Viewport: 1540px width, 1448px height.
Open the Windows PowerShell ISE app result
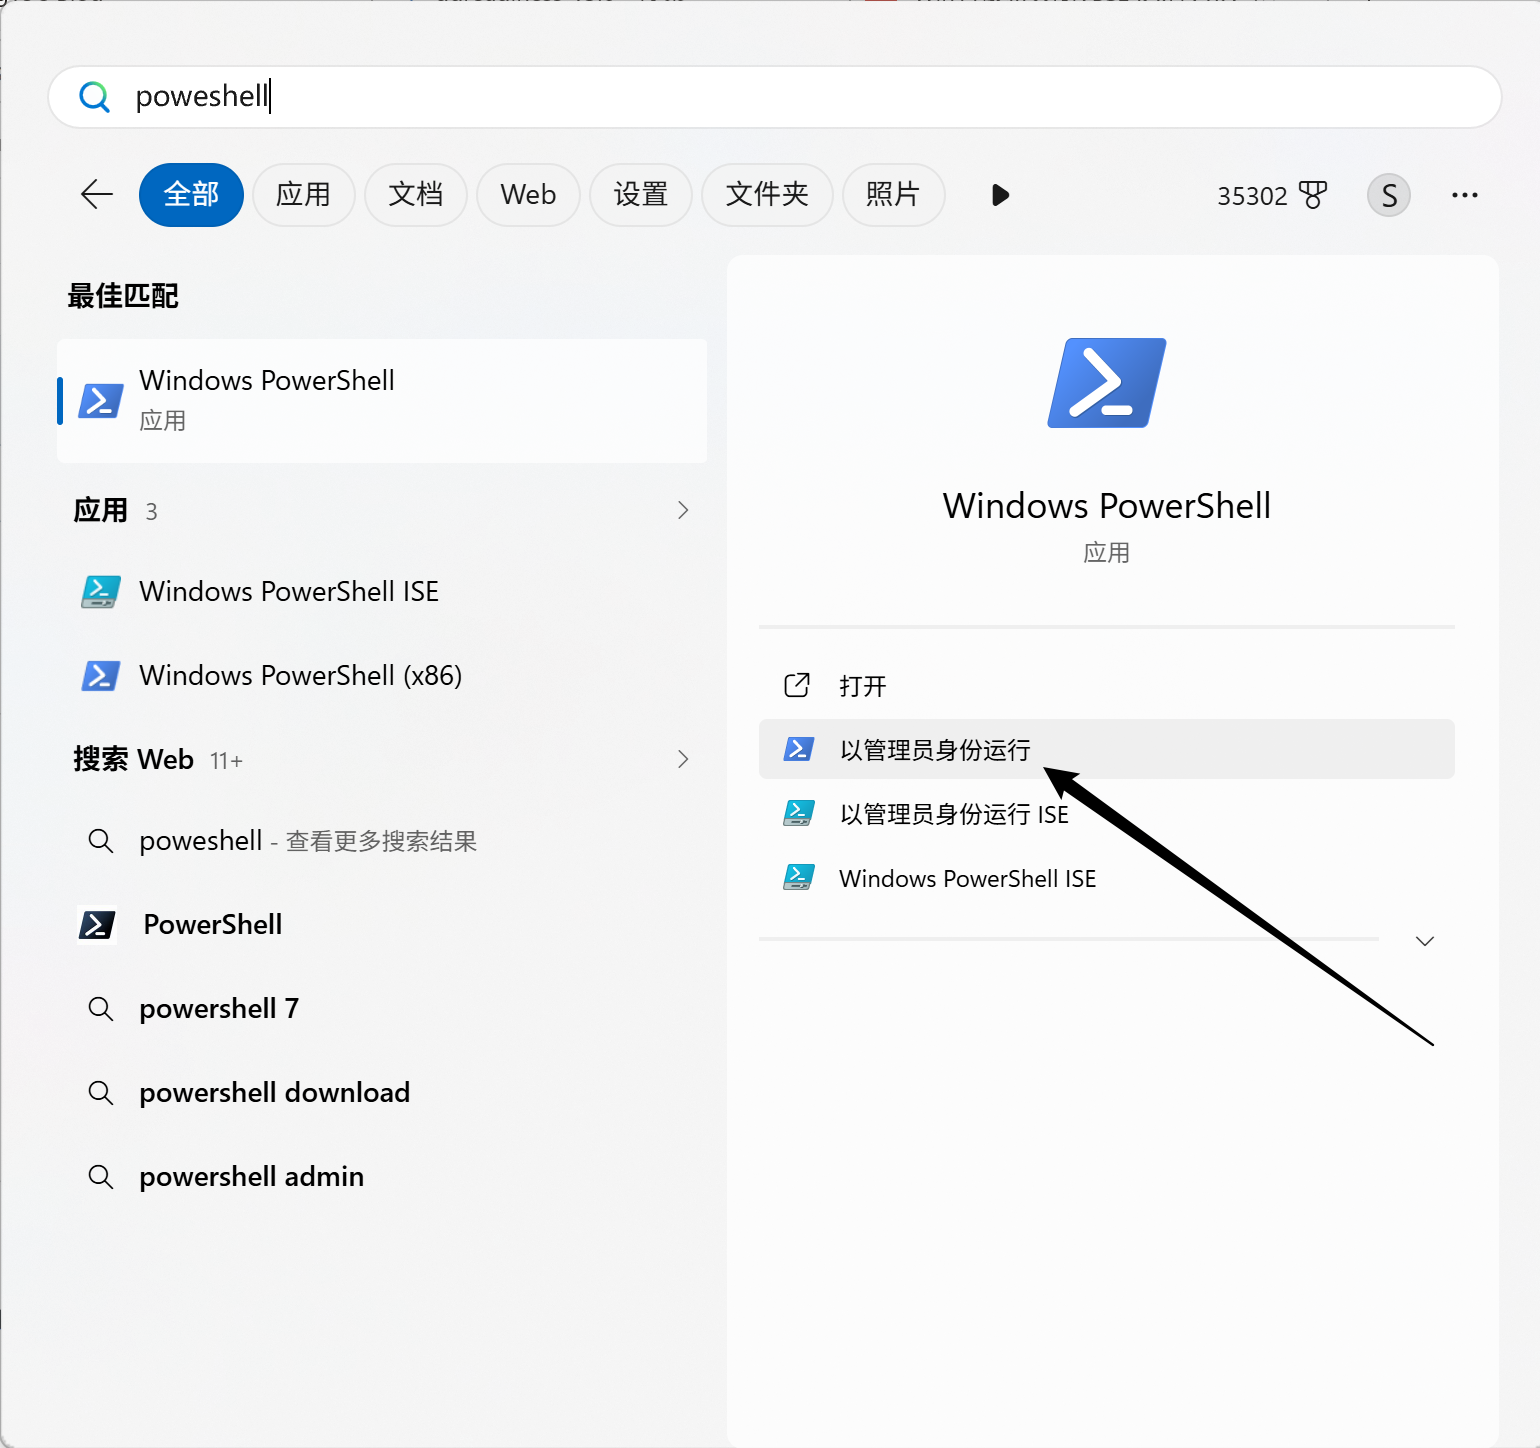382,592
